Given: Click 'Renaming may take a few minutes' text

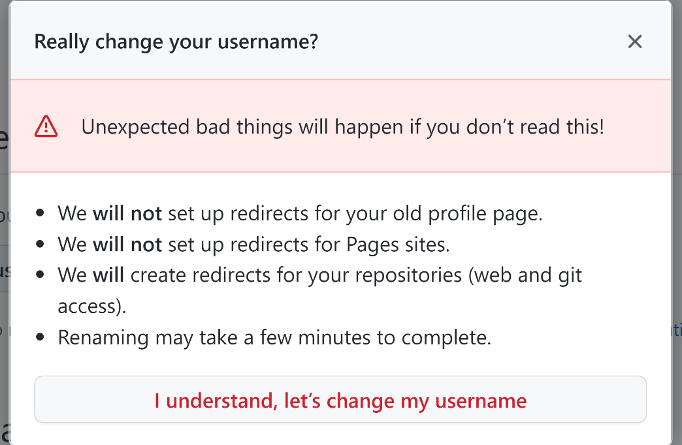Looking at the screenshot, I should [x=274, y=338].
